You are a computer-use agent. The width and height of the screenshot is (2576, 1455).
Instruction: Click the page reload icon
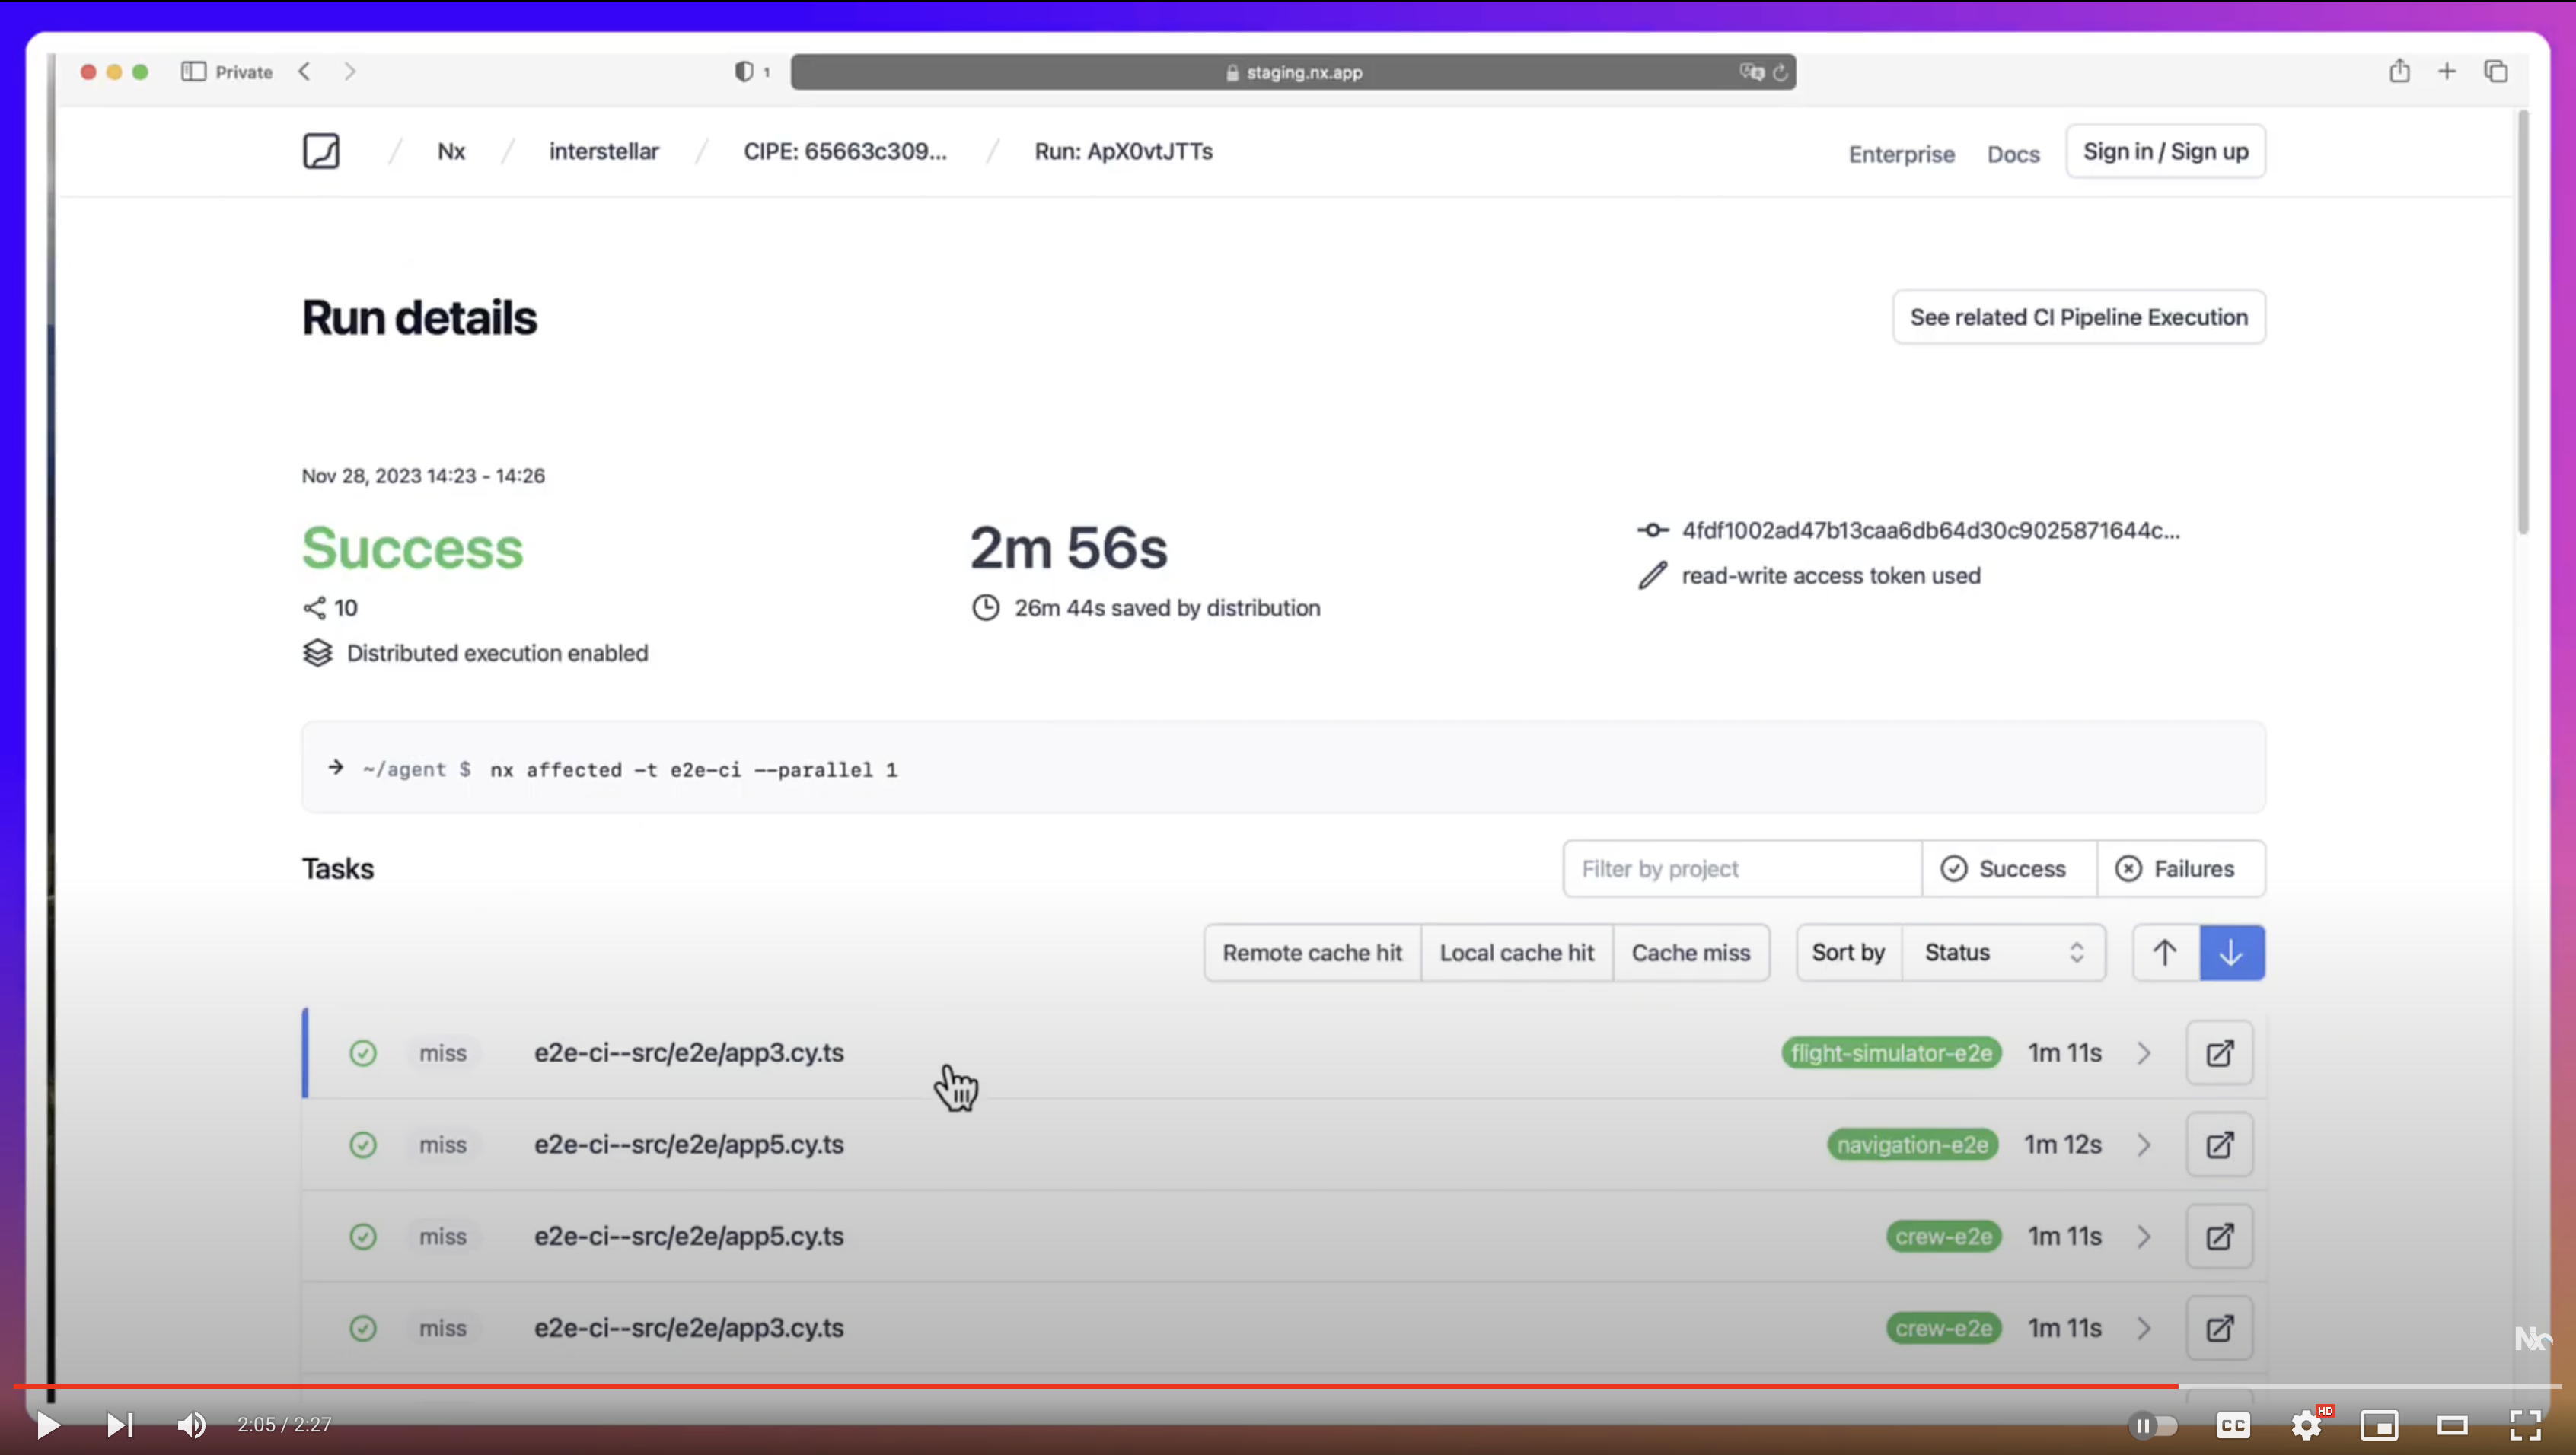pos(1780,72)
